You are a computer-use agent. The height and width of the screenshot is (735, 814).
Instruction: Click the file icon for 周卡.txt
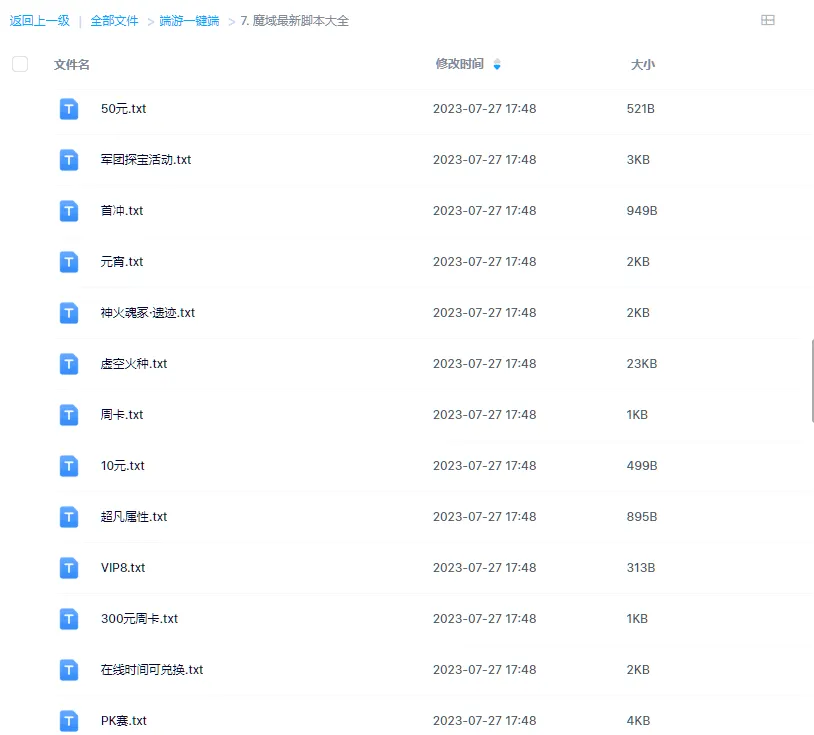69,415
